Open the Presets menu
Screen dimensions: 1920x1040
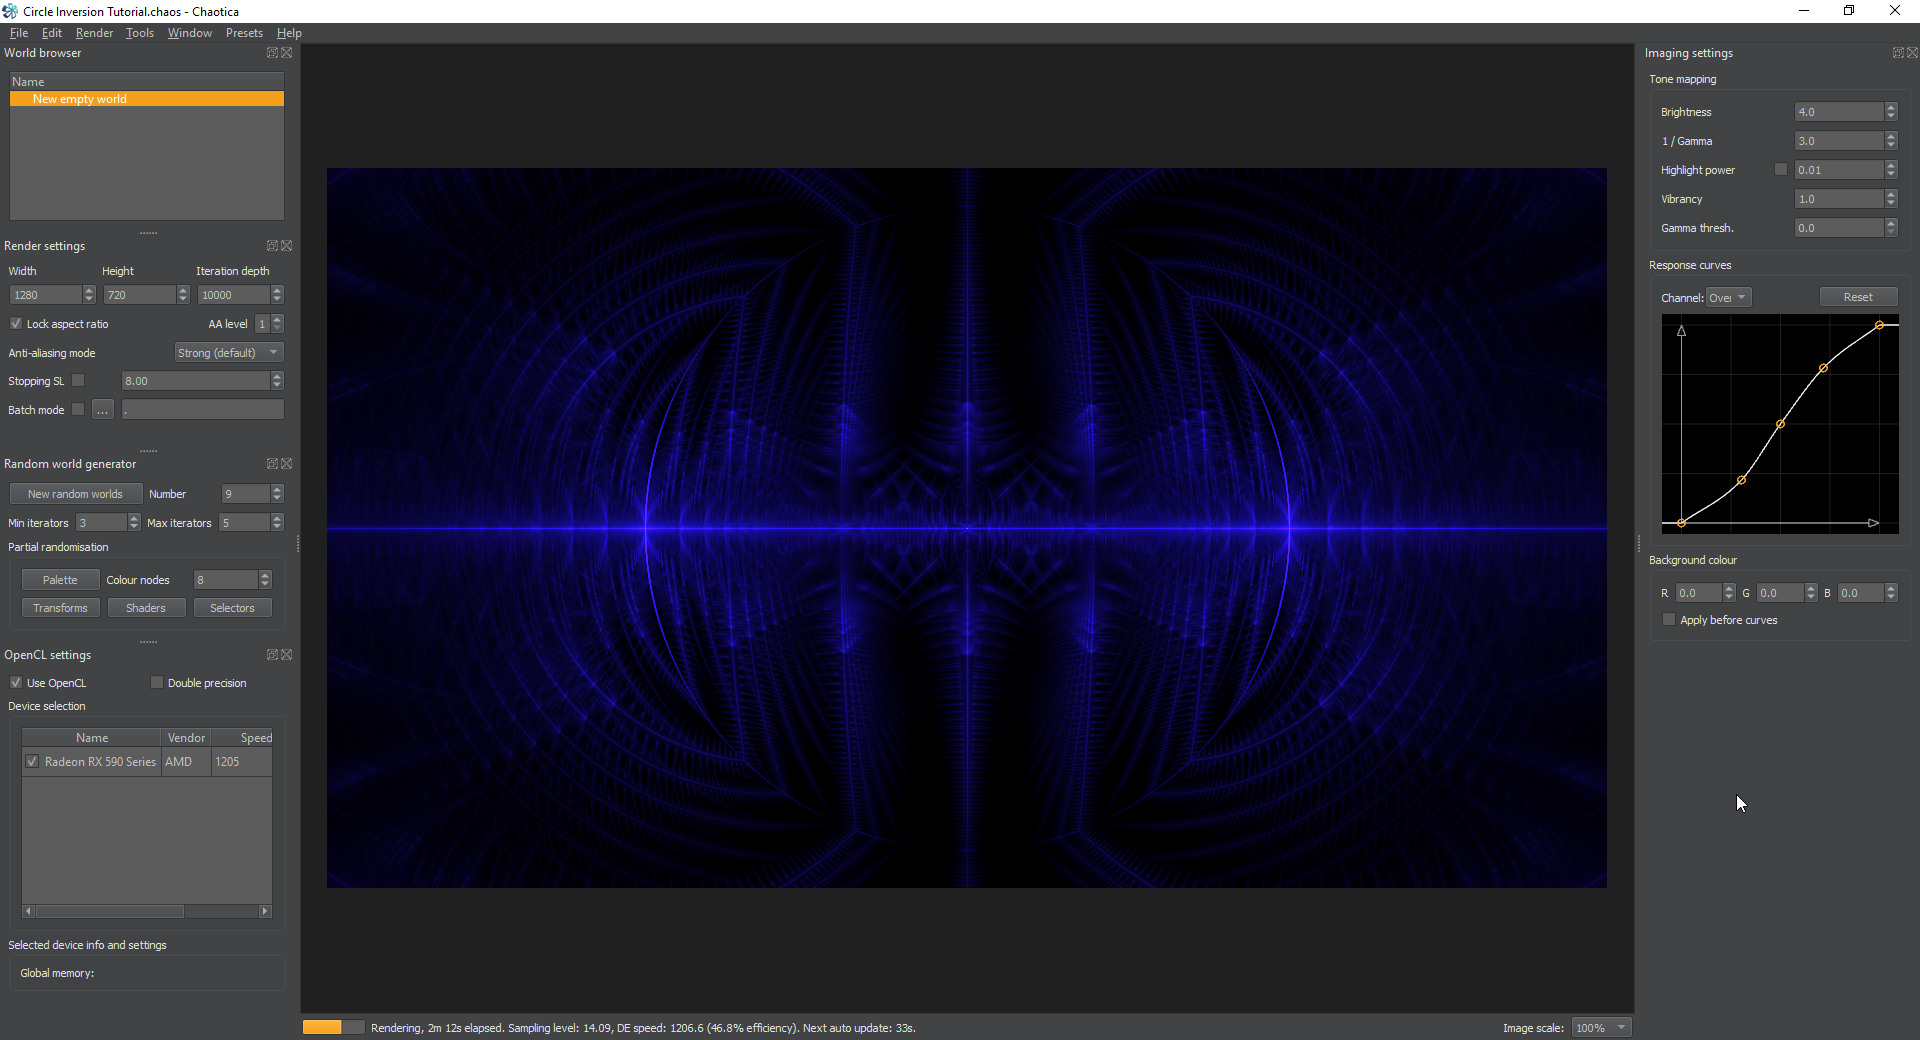click(x=244, y=33)
